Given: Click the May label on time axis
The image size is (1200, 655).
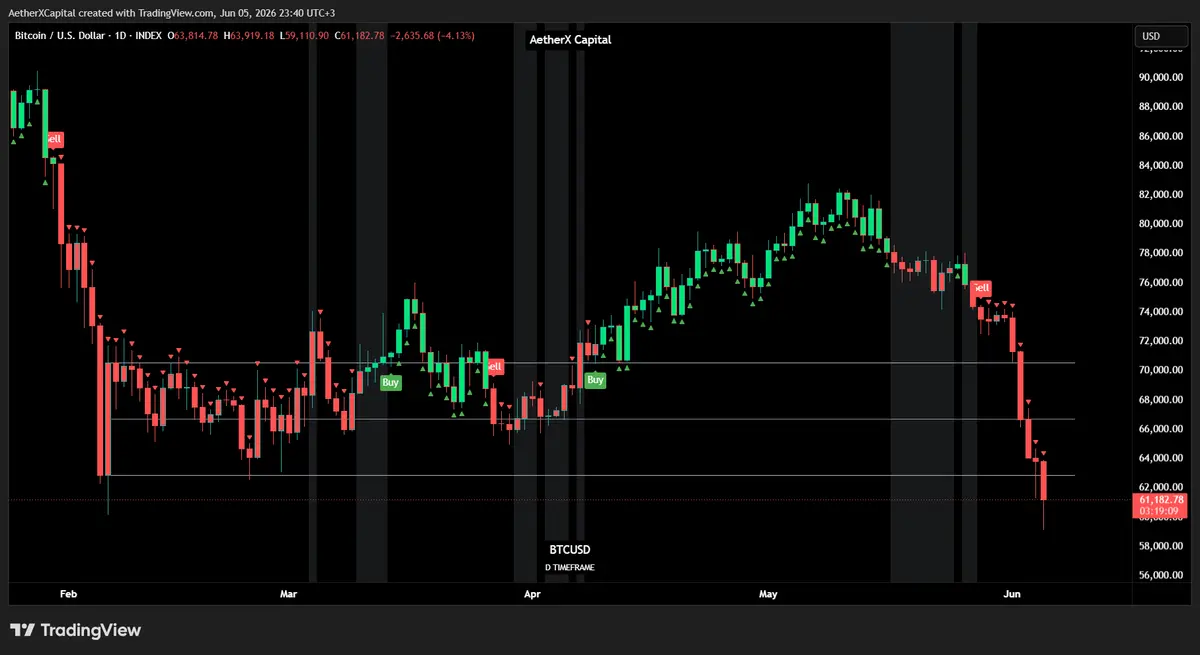Looking at the screenshot, I should [x=768, y=594].
